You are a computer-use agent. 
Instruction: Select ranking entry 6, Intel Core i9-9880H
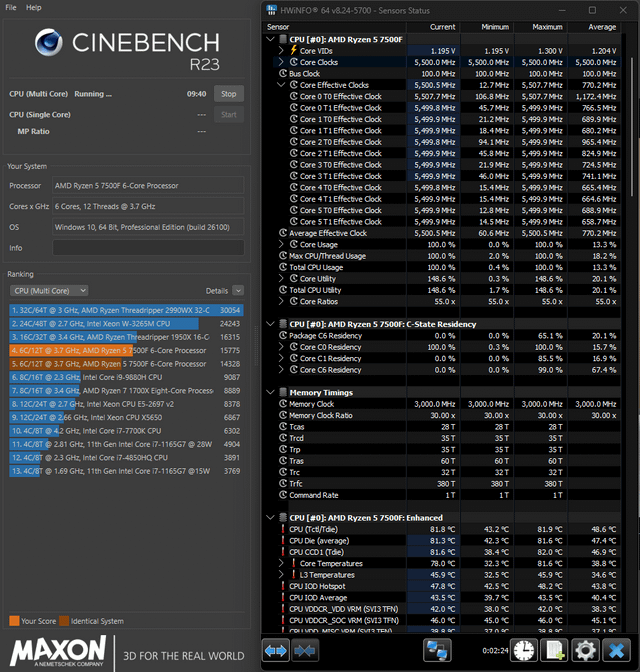click(x=126, y=377)
